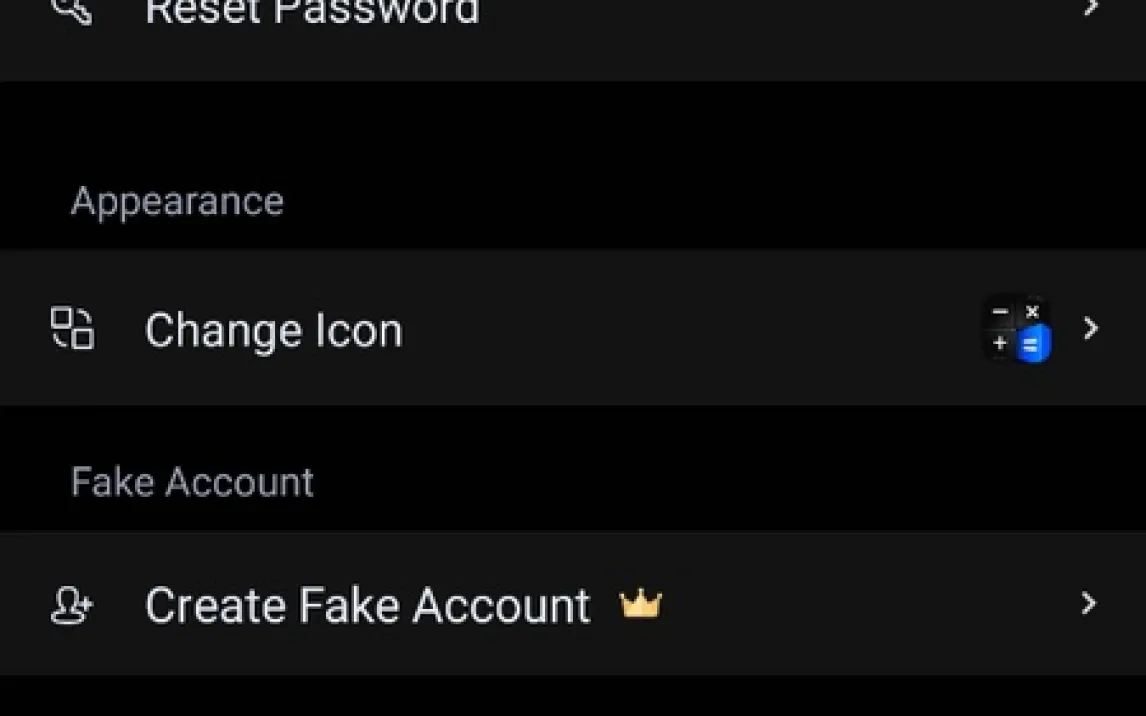Open the Reset Password option

pyautogui.click(x=312, y=12)
